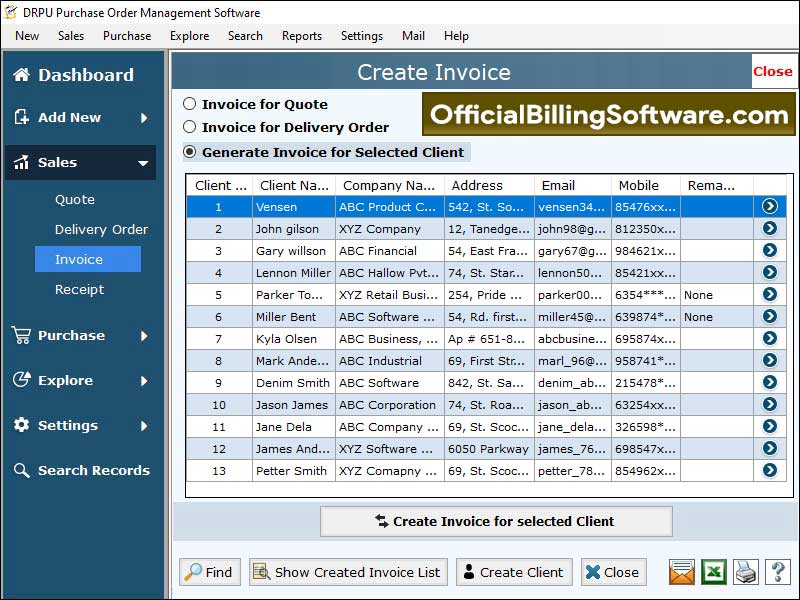Open the Explore menu in menu bar
Screen dimensions: 800x600
click(x=189, y=36)
